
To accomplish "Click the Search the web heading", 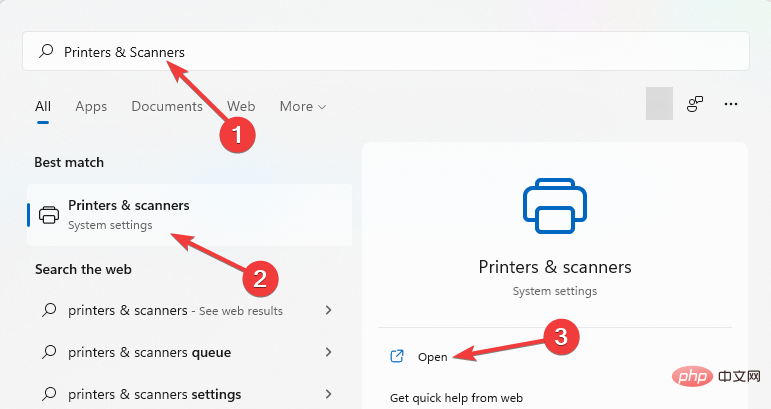I will click(83, 269).
